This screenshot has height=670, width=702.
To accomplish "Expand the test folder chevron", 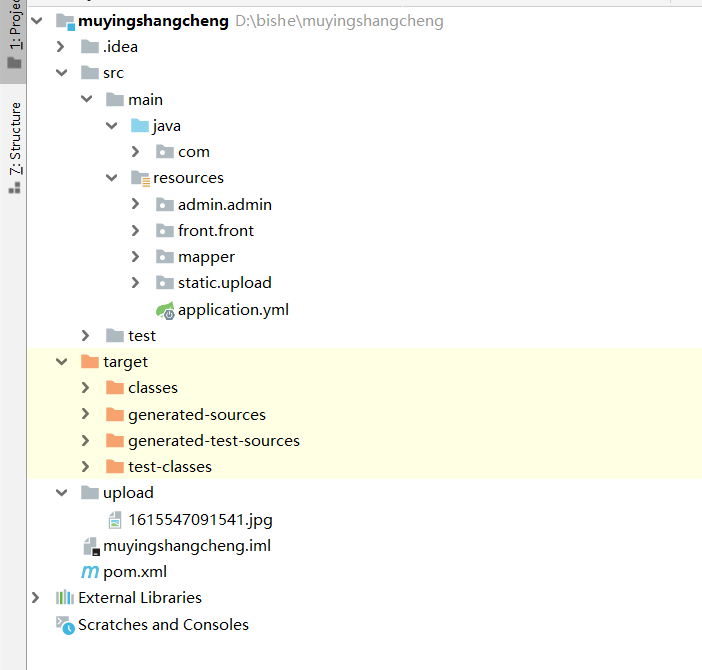I will [x=86, y=335].
